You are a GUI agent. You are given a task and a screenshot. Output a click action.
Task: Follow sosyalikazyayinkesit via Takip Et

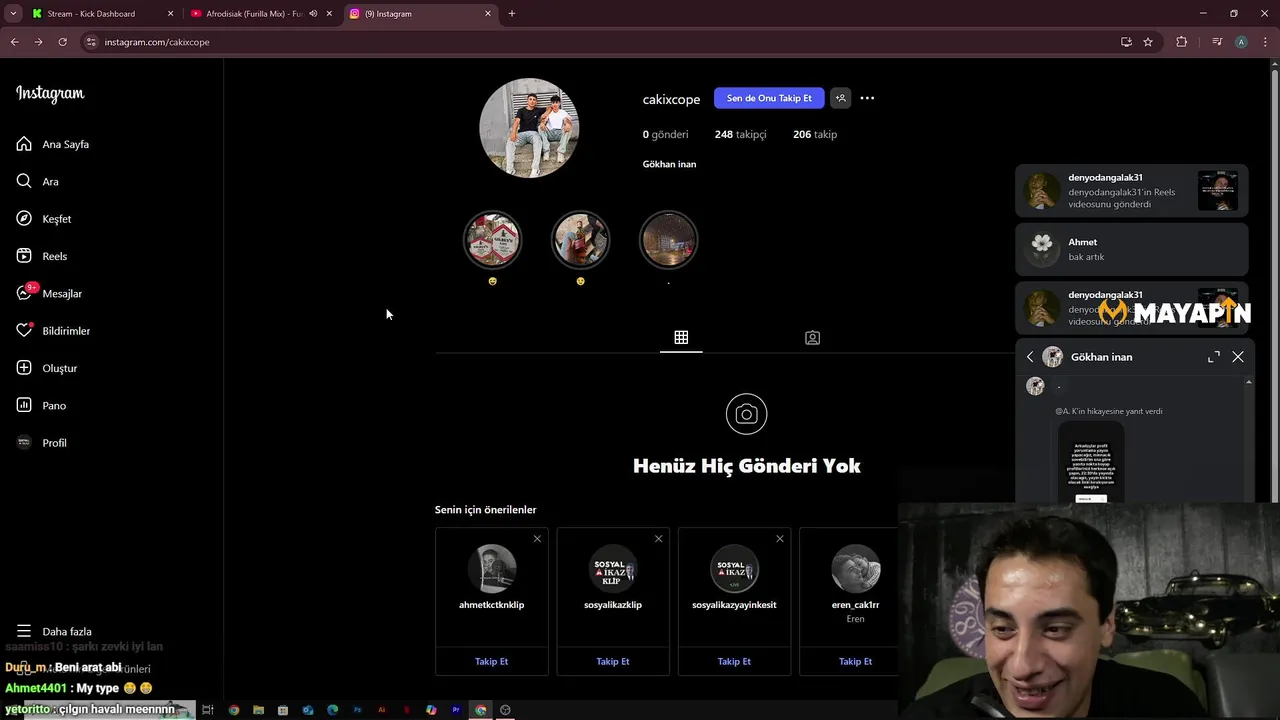tap(734, 661)
